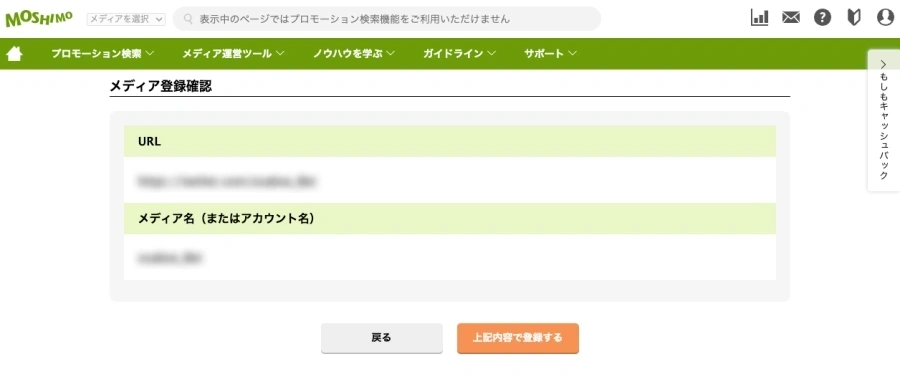Open the サポート menu
This screenshot has height=380, width=900.
click(x=550, y=54)
